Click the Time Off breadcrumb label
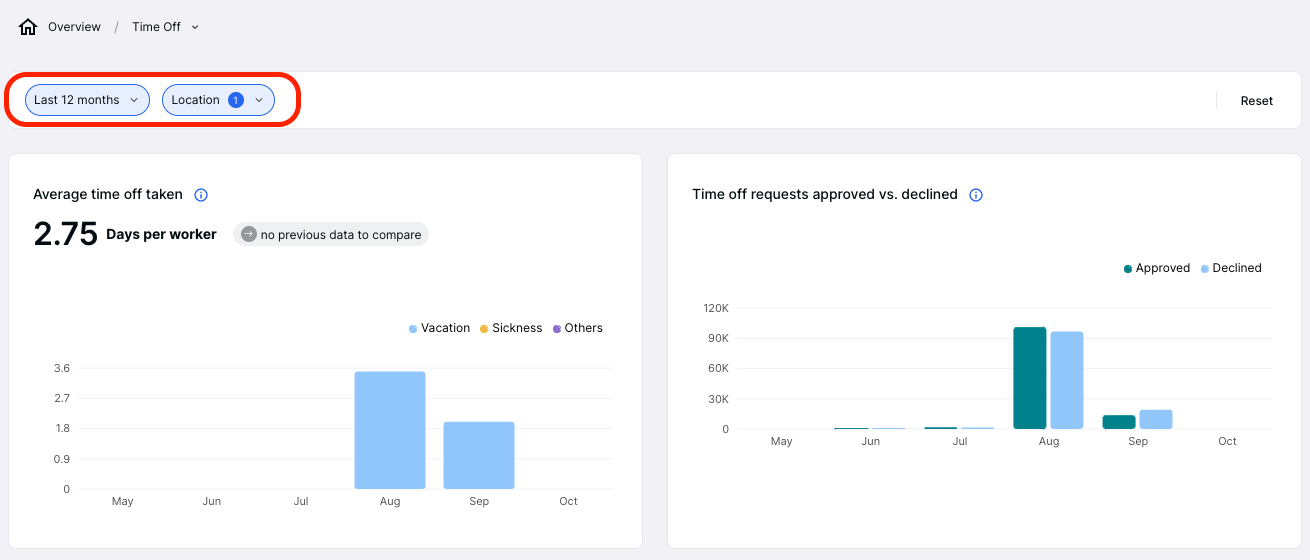This screenshot has width=1310, height=560. click(x=156, y=27)
